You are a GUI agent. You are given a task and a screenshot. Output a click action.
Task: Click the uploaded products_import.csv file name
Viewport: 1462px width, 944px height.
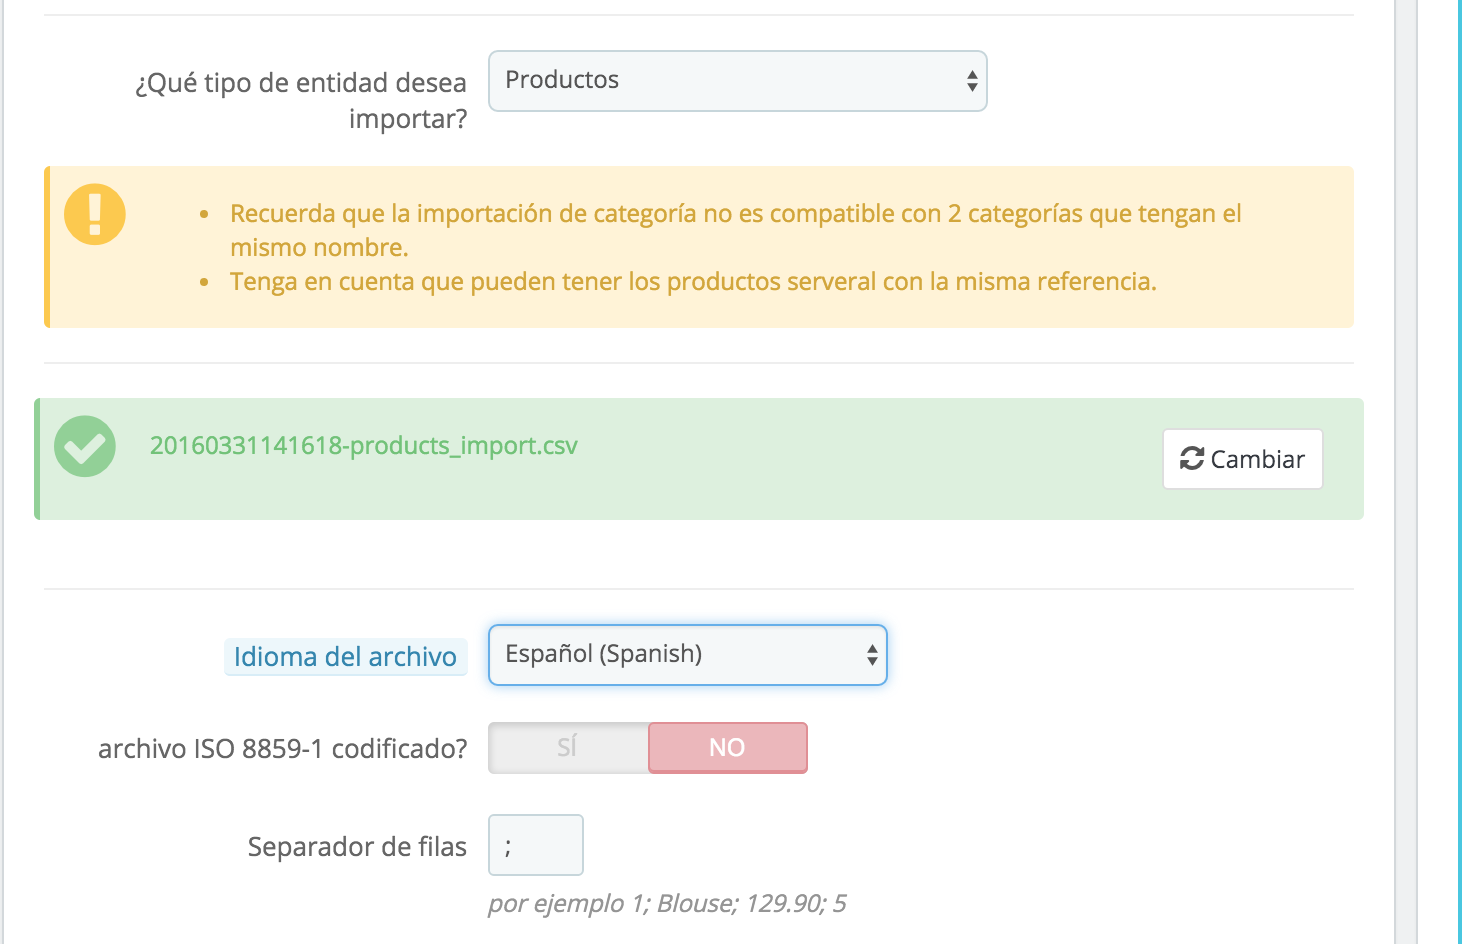[x=364, y=446]
